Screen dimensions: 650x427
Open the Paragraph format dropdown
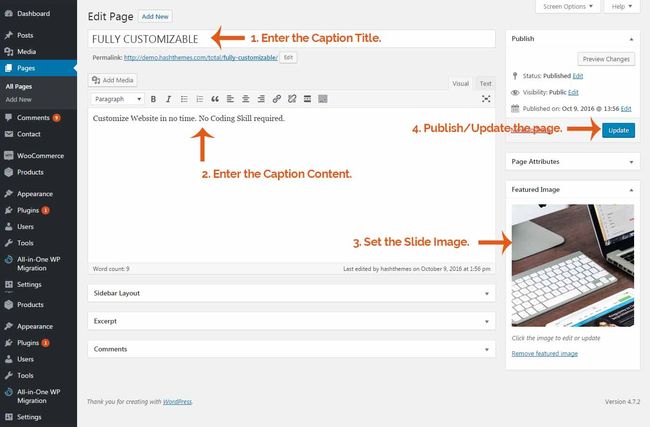coord(117,99)
